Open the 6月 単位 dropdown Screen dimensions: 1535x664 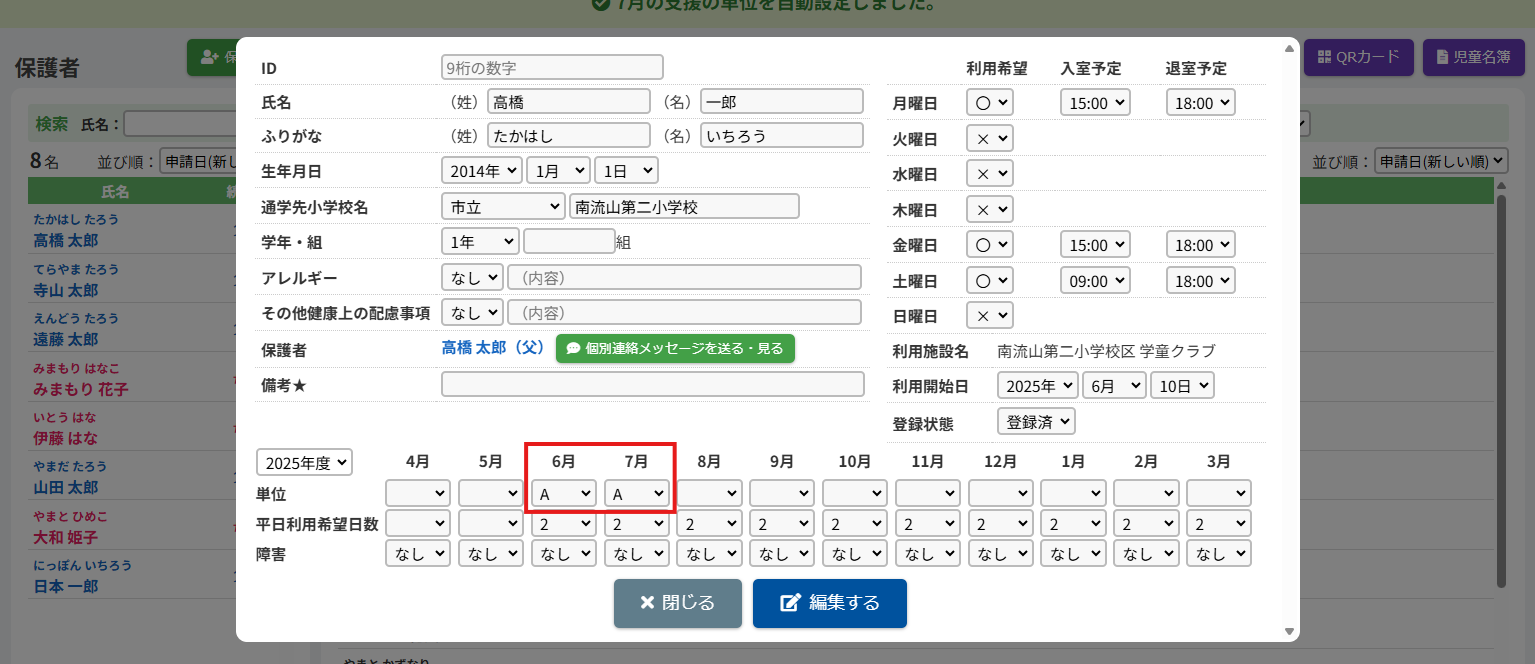point(564,494)
